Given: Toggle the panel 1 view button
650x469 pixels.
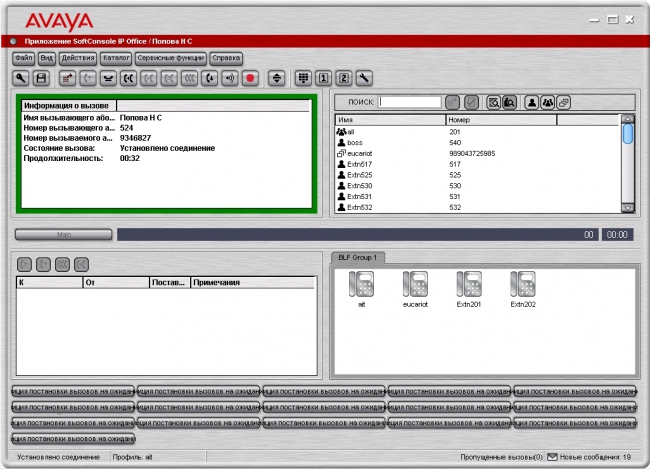Looking at the screenshot, I should (x=323, y=78).
